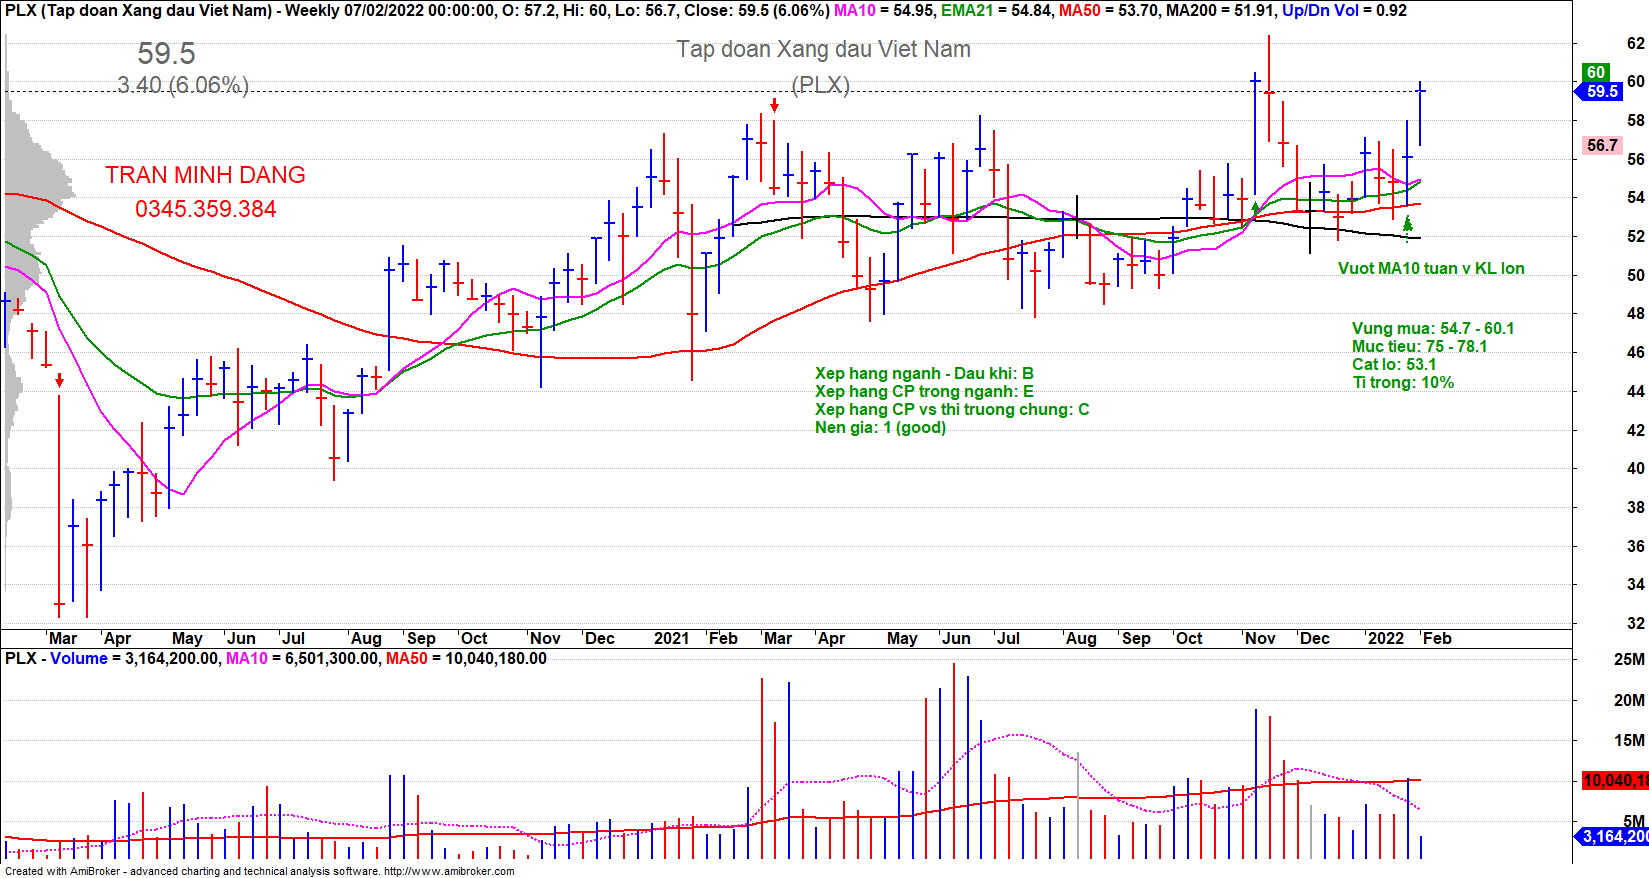Click the "EMA21 = 54.84" legend entry

tap(996, 11)
